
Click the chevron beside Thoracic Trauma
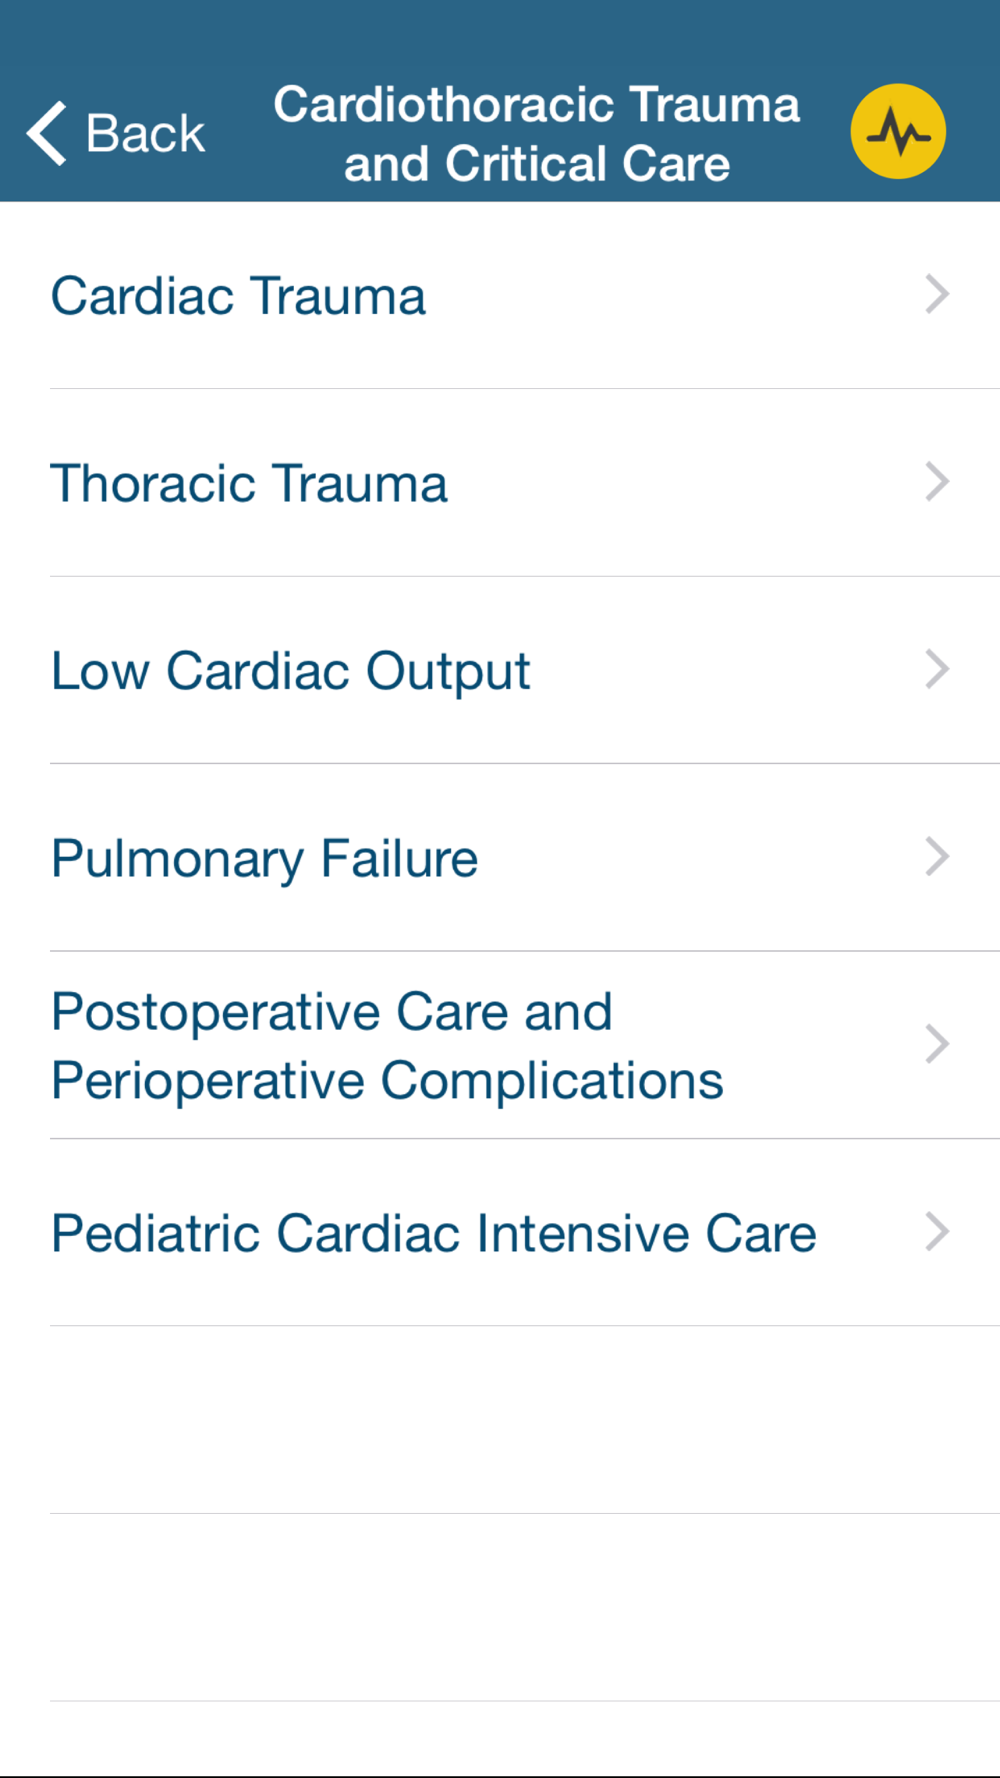click(x=936, y=482)
